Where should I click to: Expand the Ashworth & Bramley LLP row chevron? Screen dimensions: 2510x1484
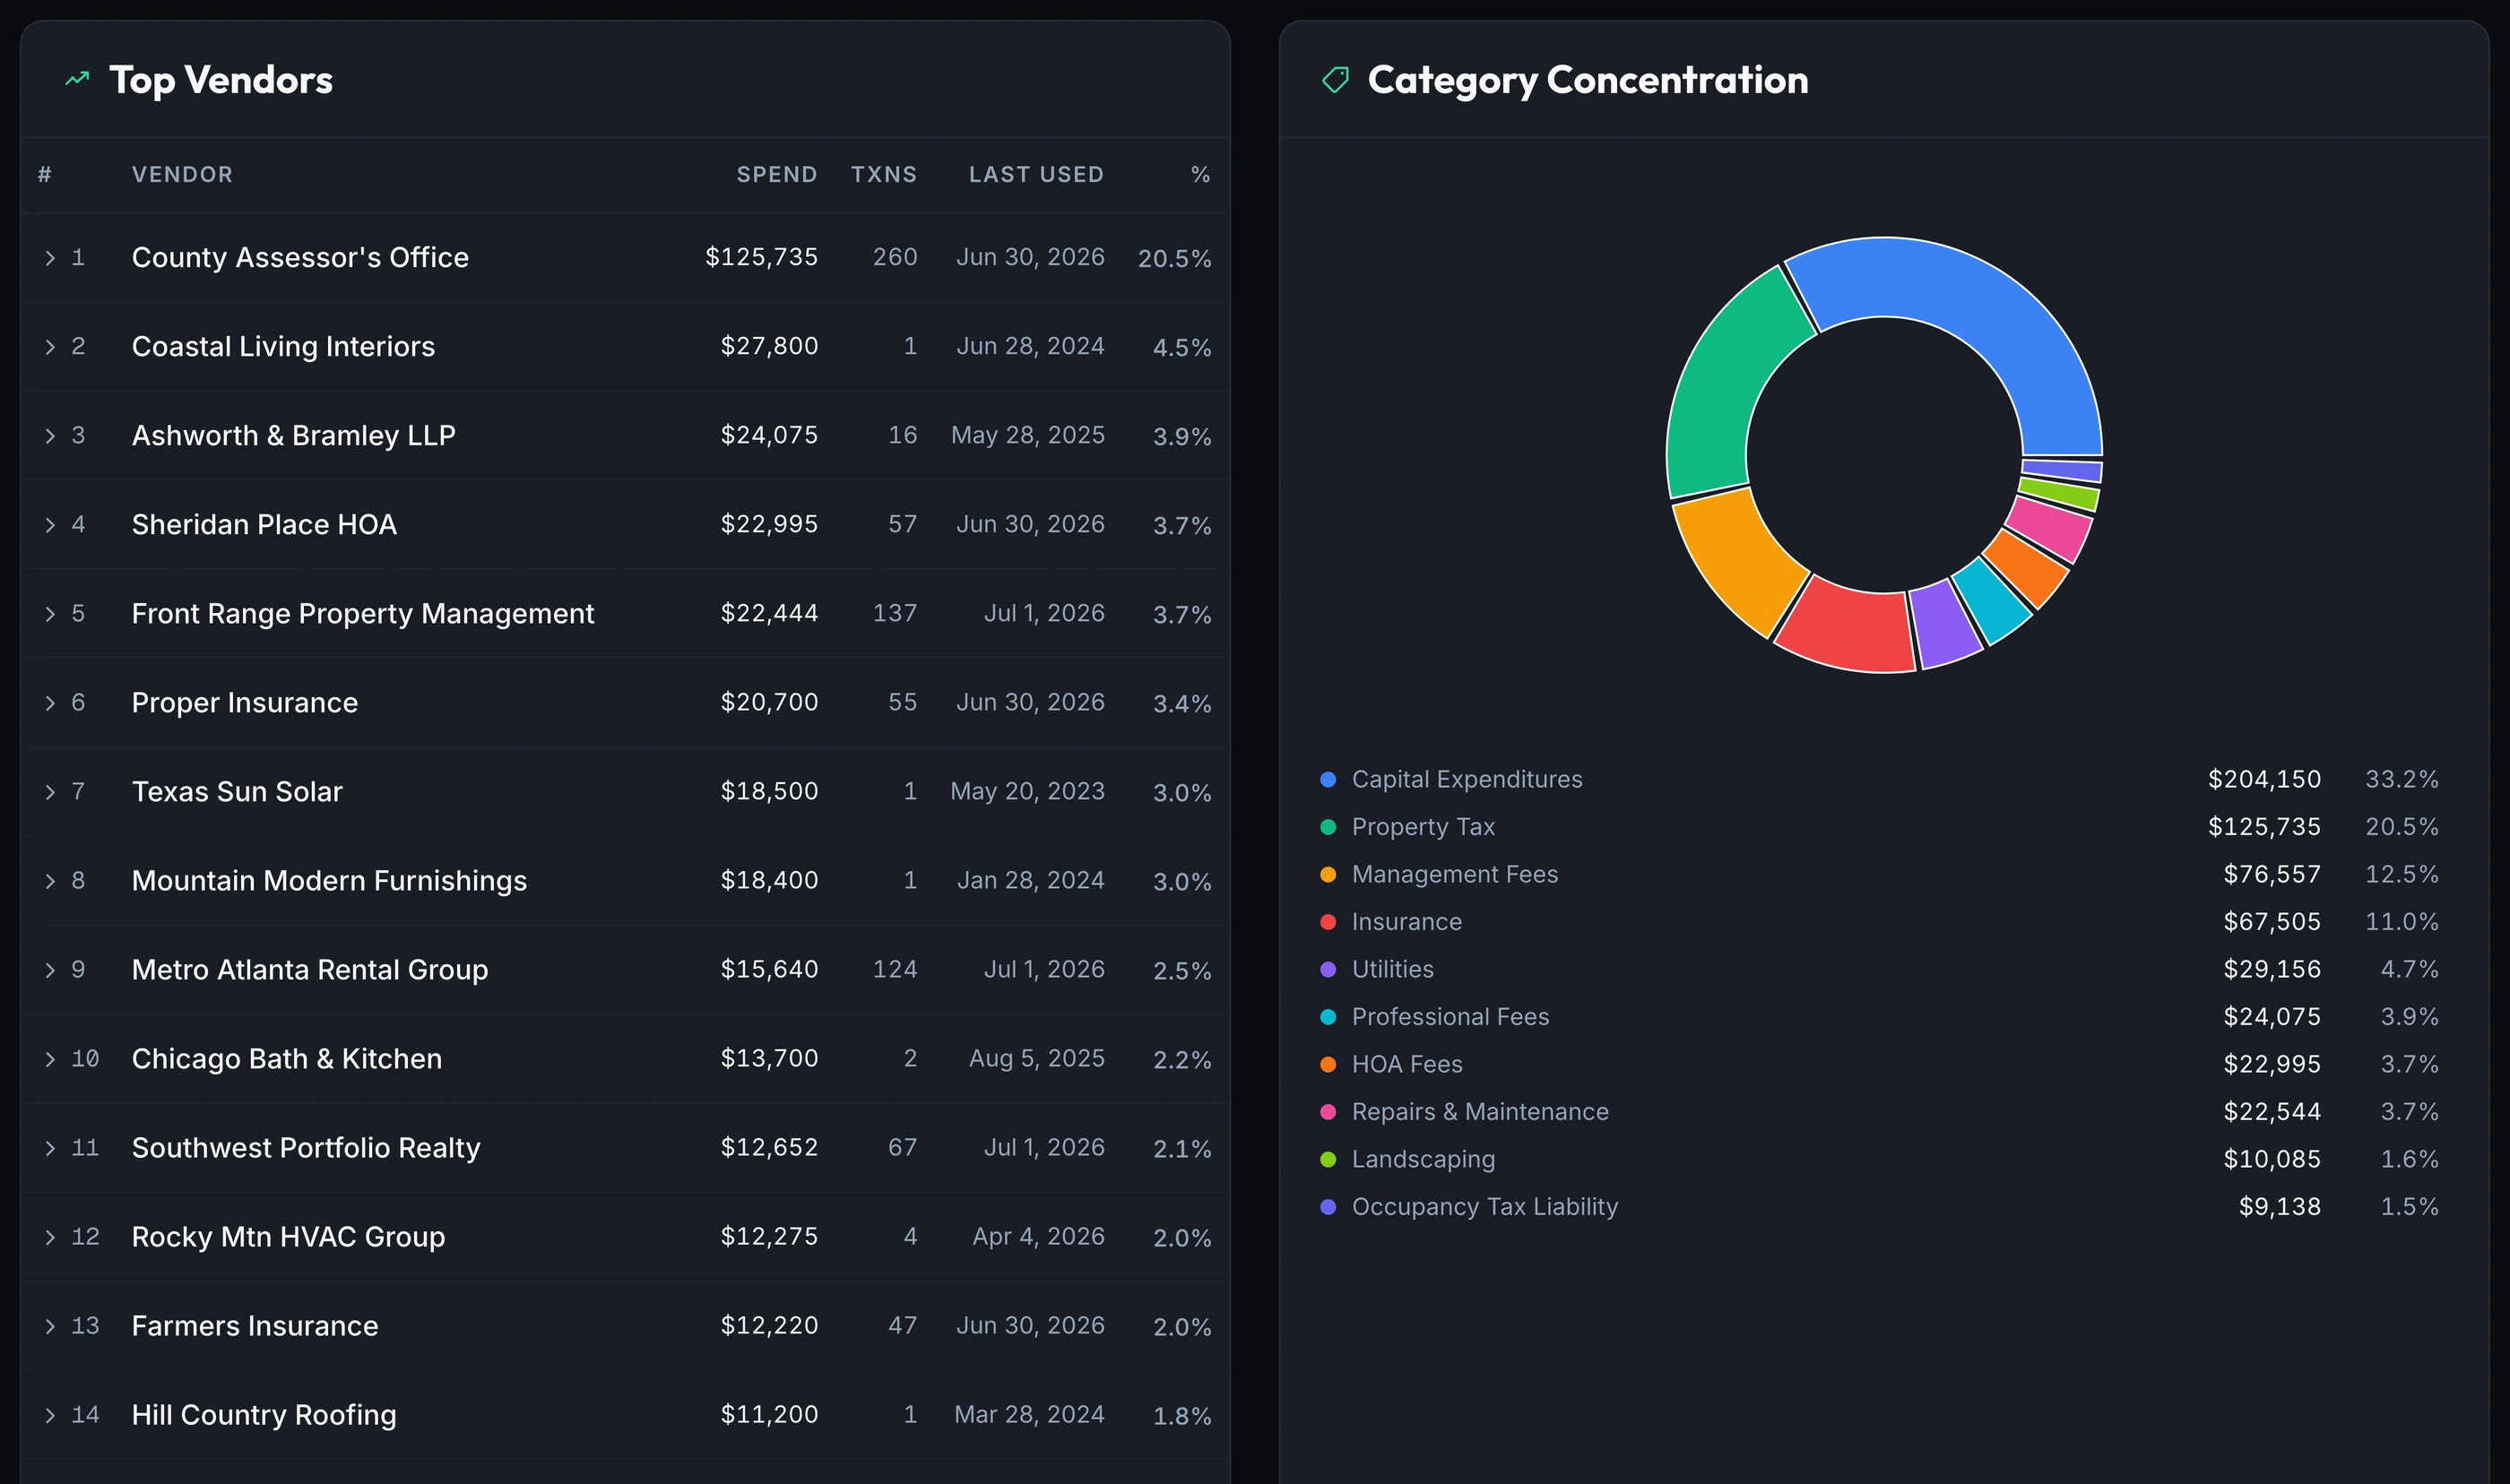click(50, 436)
